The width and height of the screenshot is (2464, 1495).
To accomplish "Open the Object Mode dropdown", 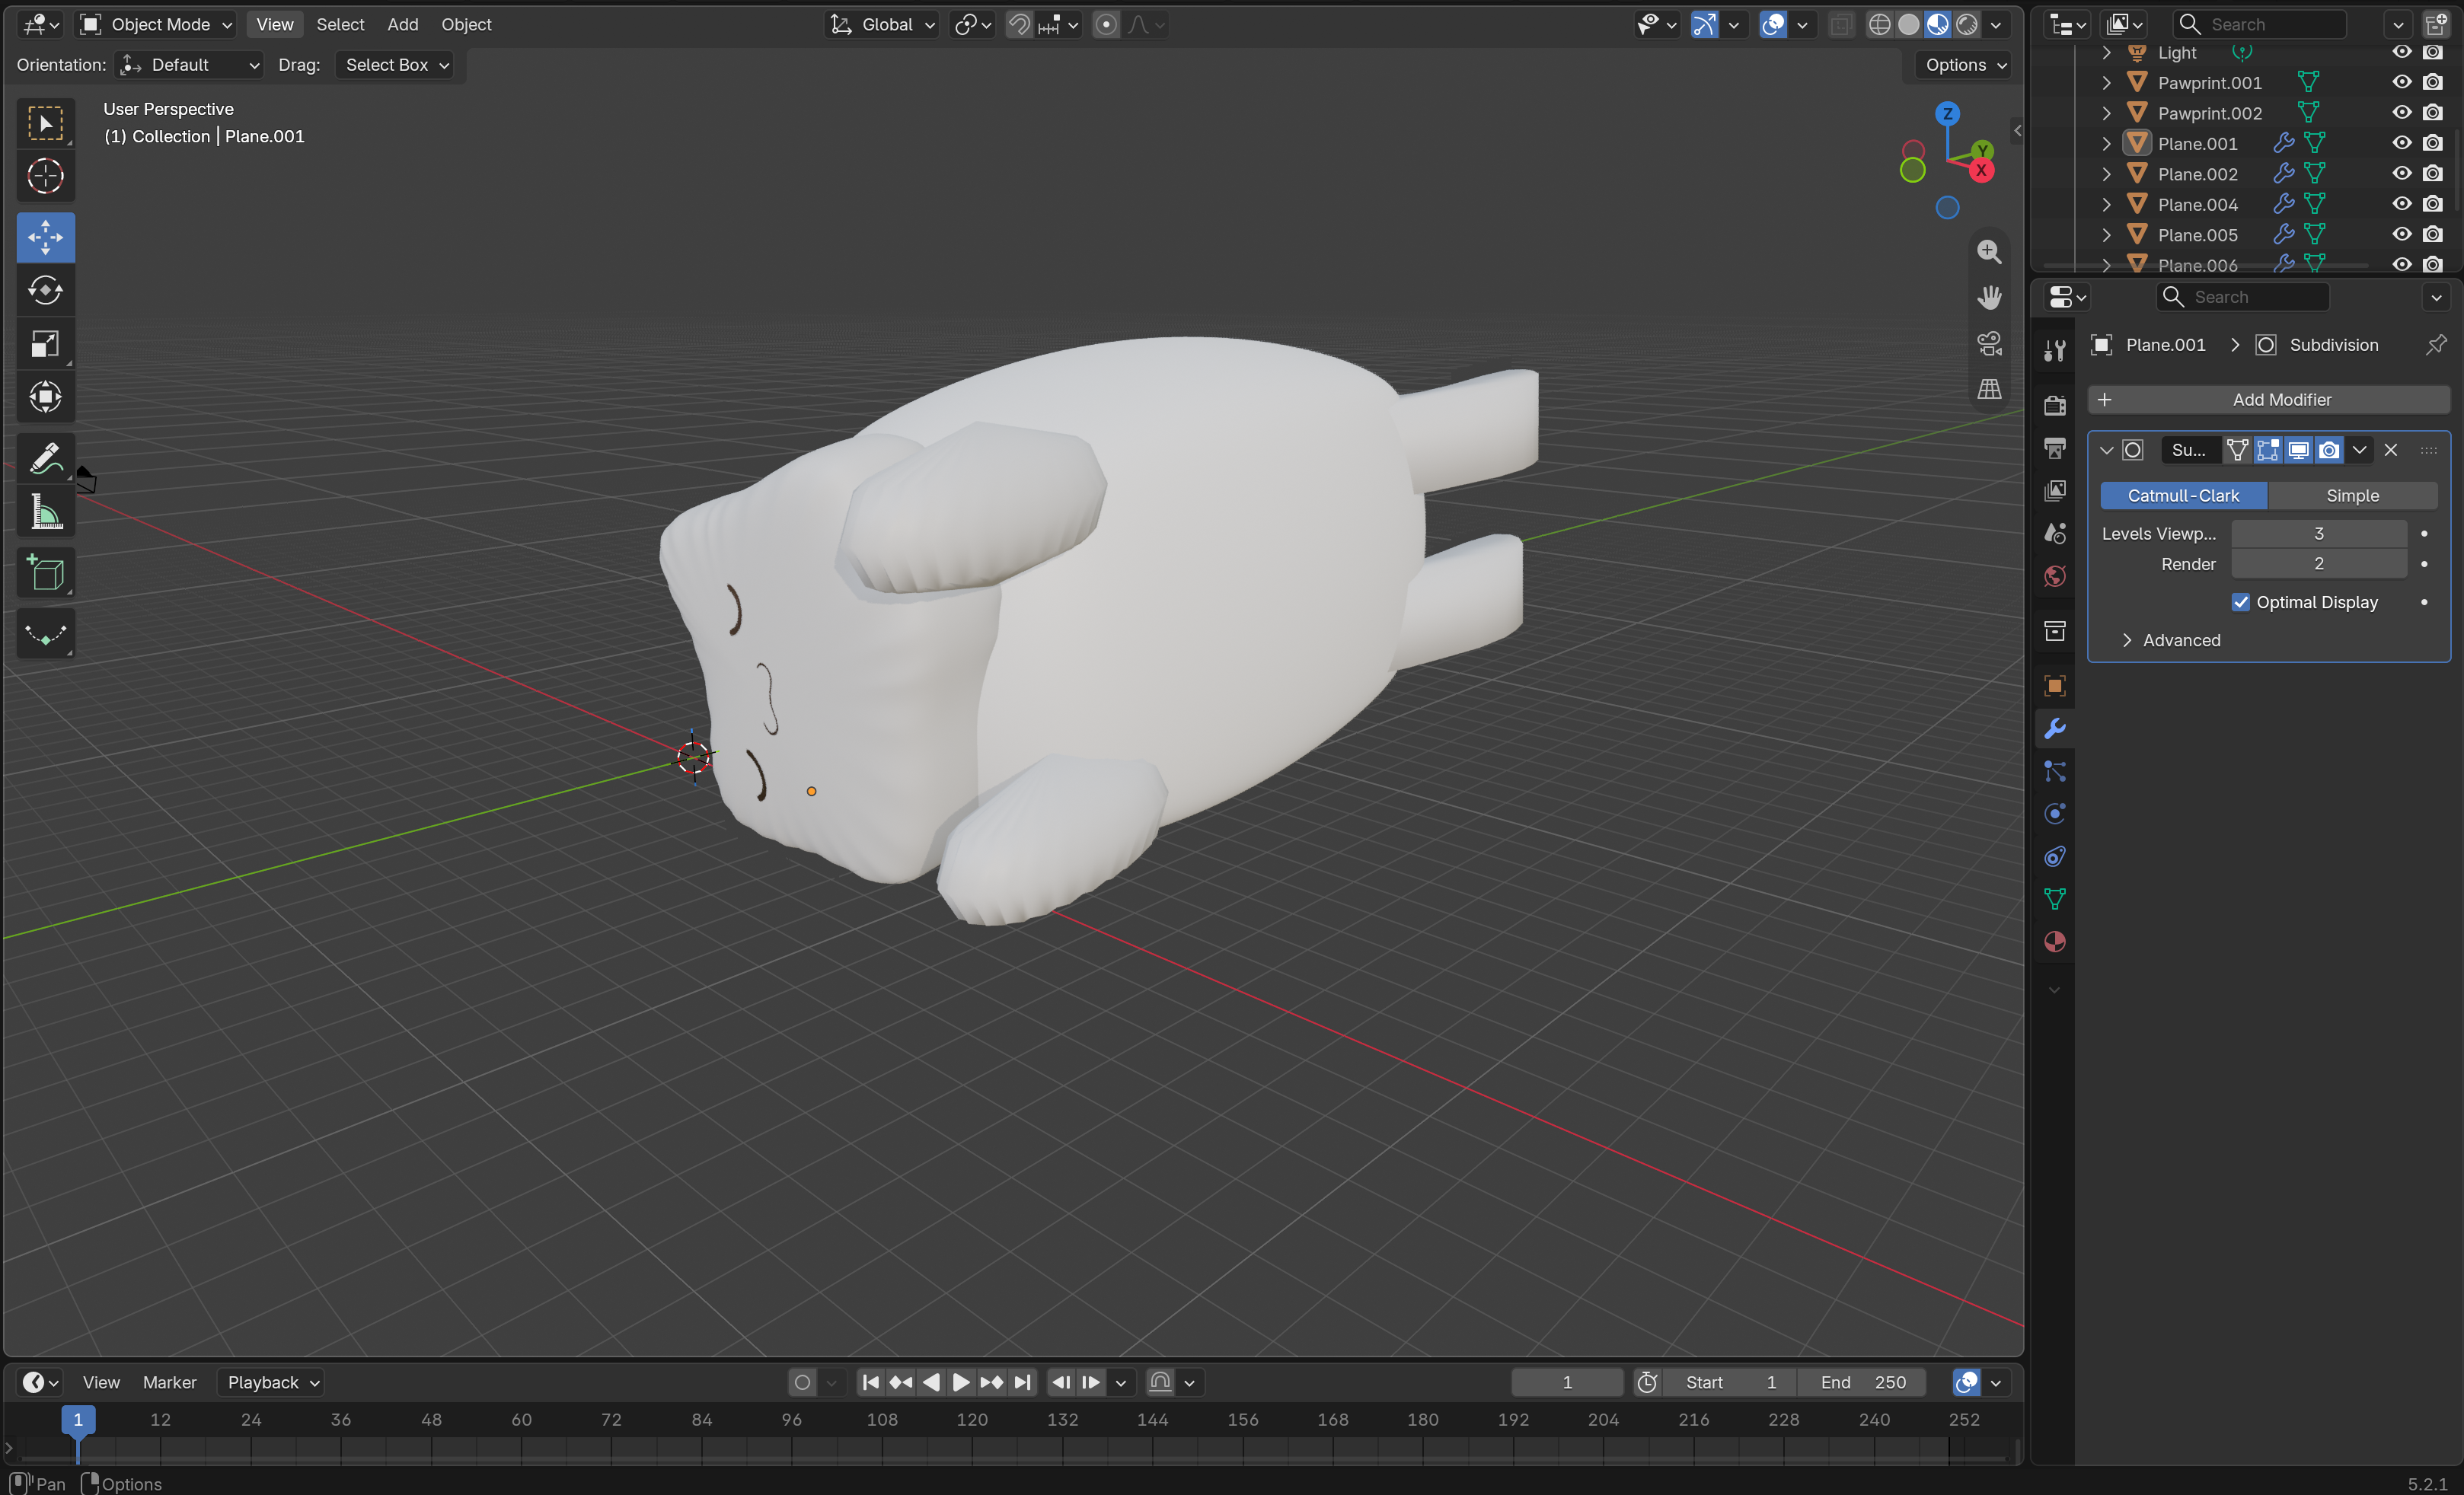I will [x=157, y=25].
